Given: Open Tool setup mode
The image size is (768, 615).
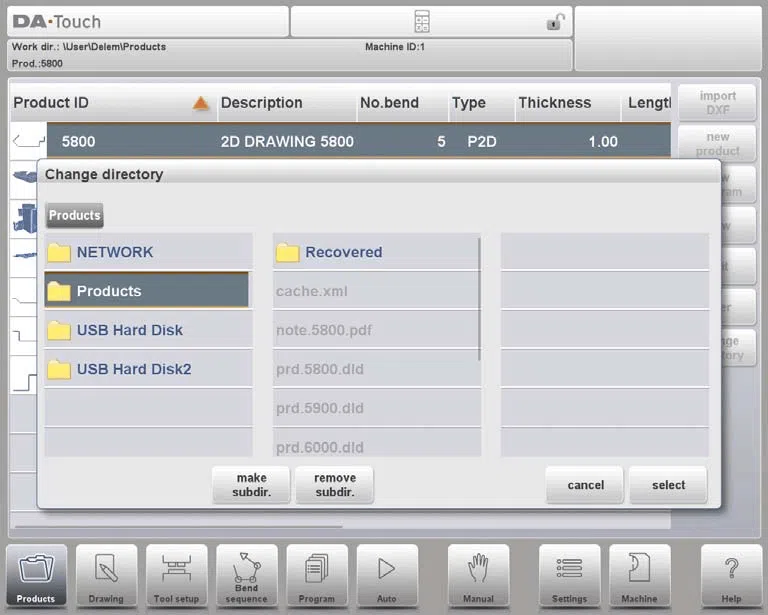Looking at the screenshot, I should (176, 576).
